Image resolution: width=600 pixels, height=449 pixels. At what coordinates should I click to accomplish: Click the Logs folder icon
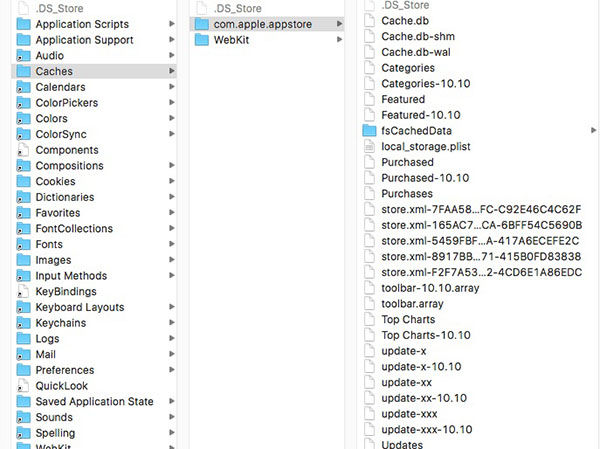click(x=24, y=338)
